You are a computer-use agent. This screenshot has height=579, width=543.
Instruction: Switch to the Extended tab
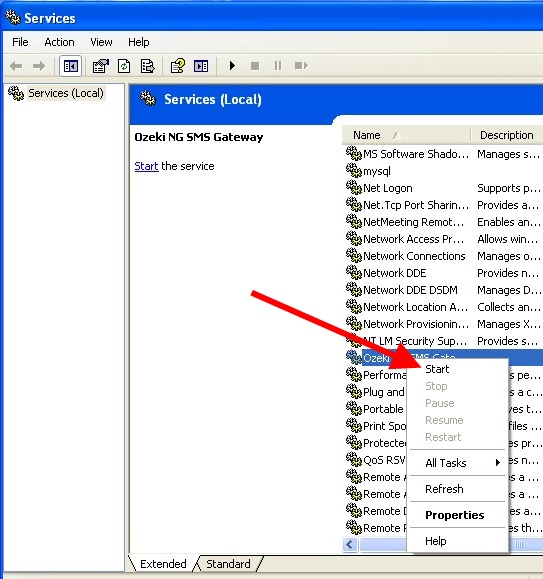[x=163, y=564]
